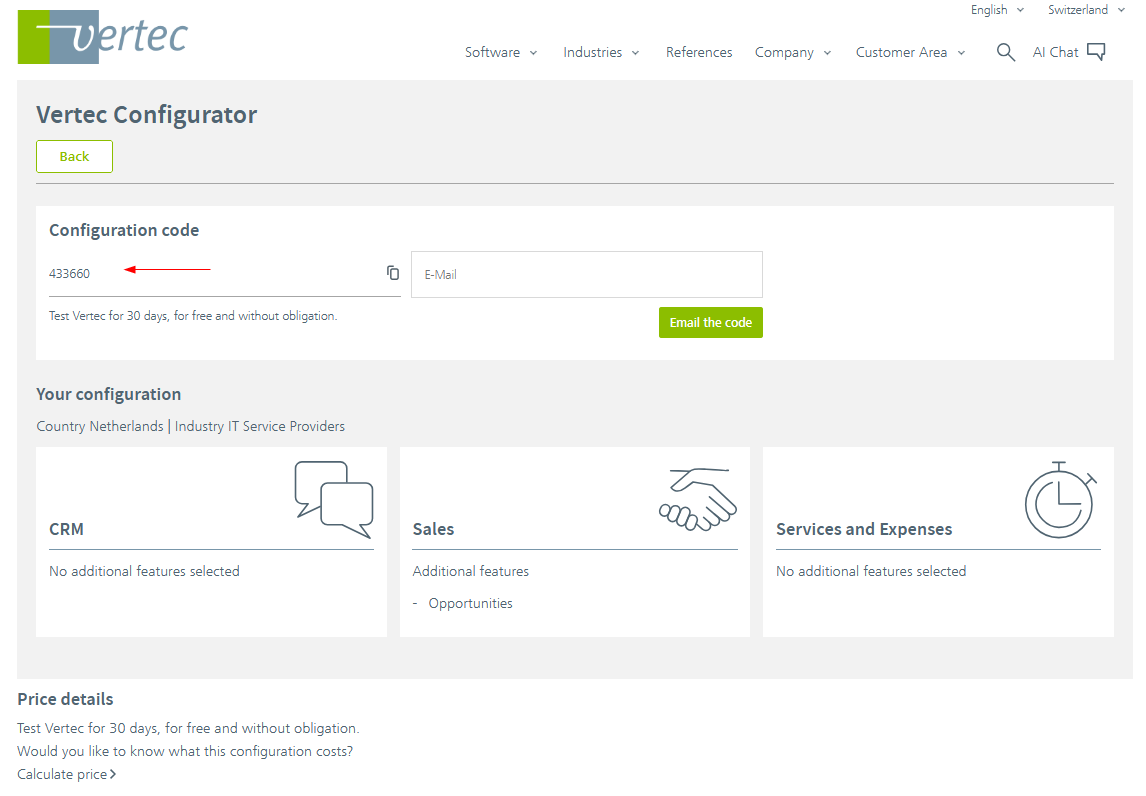Click the Back button
This screenshot has width=1146, height=796.
pyautogui.click(x=75, y=156)
